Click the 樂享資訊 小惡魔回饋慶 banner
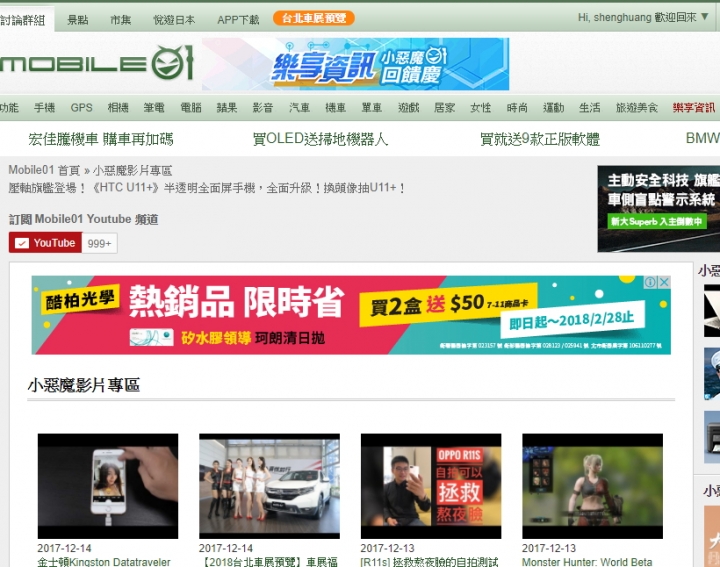This screenshot has width=720, height=567. pos(355,64)
